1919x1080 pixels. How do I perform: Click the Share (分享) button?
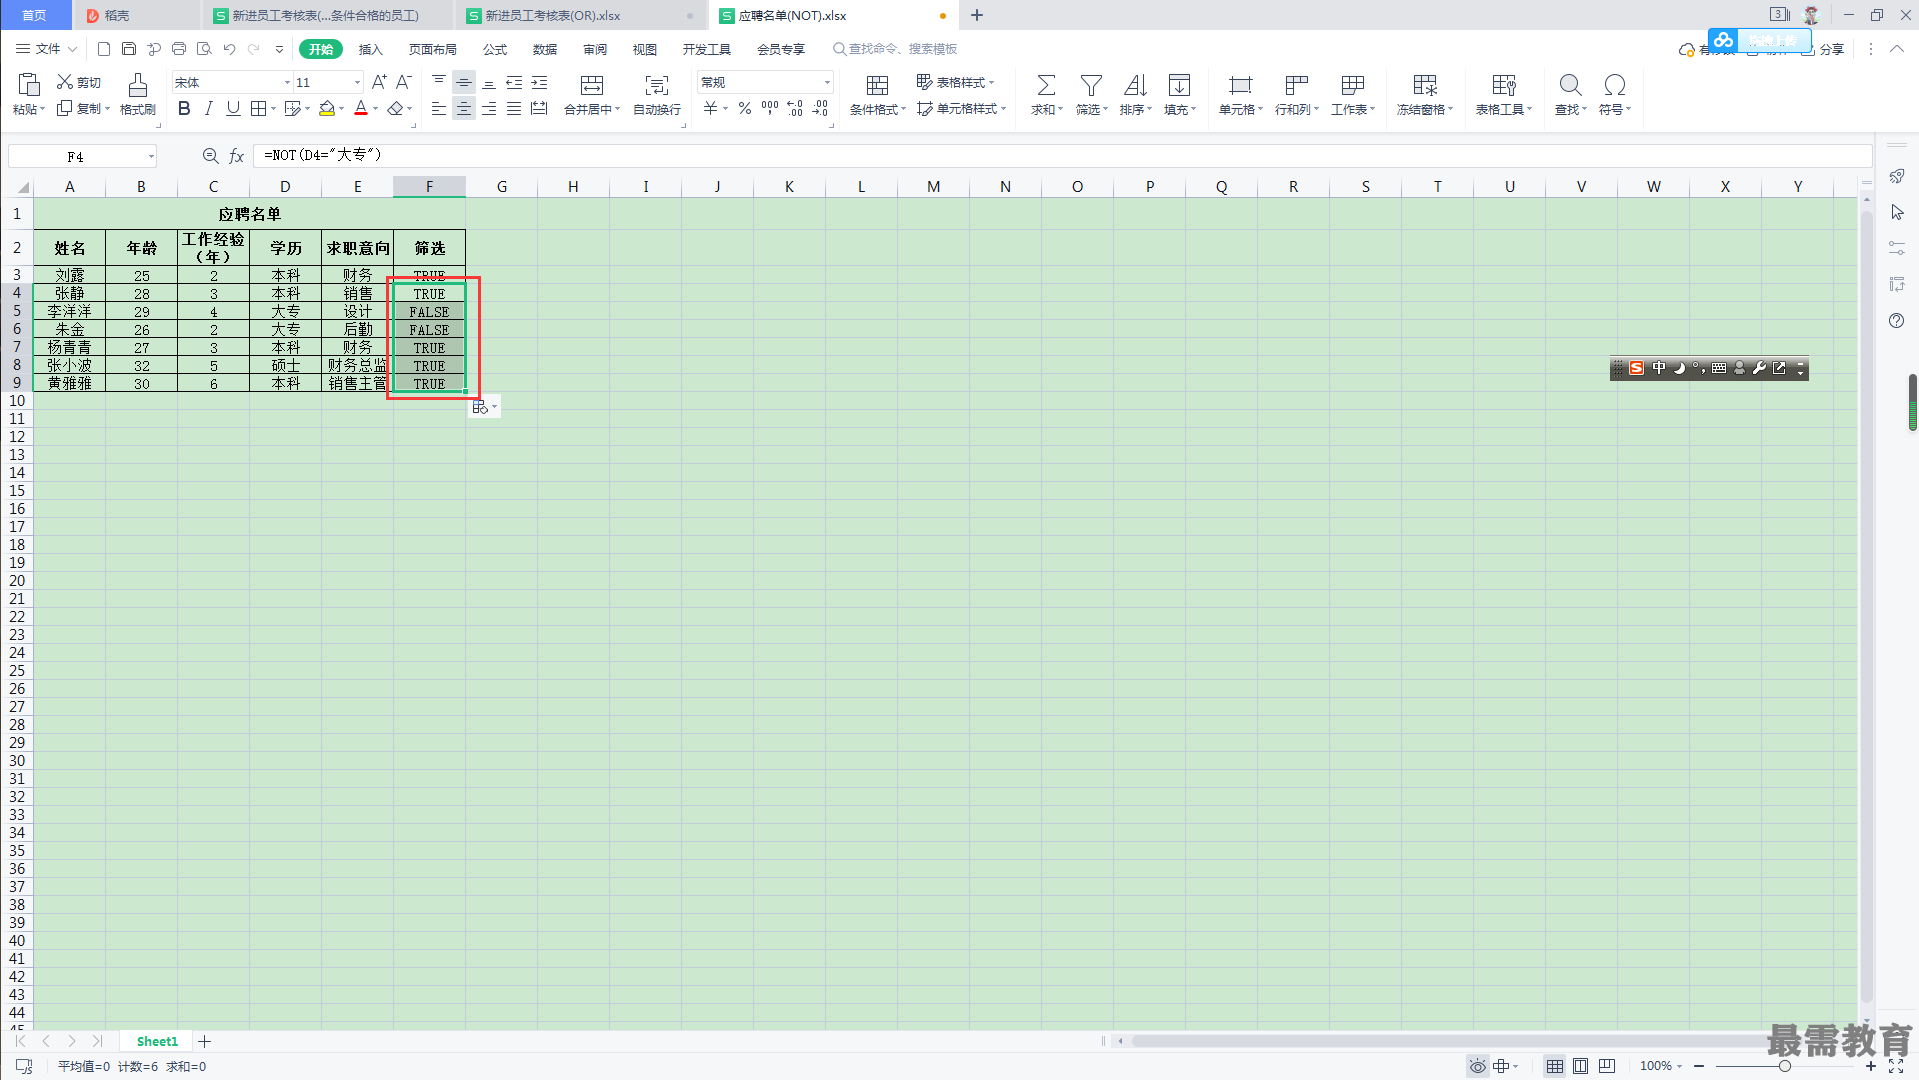(1823, 49)
